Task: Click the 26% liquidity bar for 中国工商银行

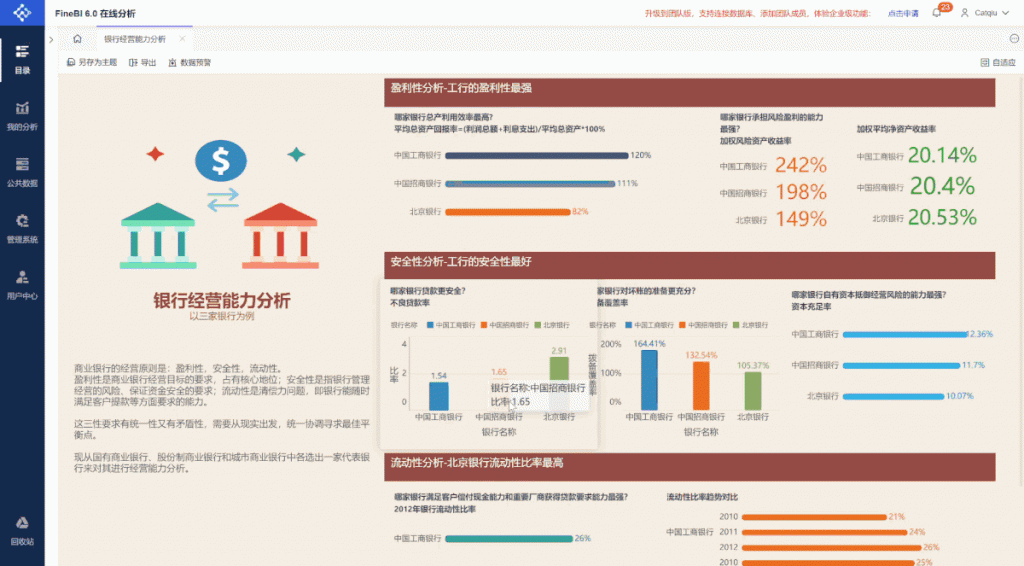Action: click(509, 539)
